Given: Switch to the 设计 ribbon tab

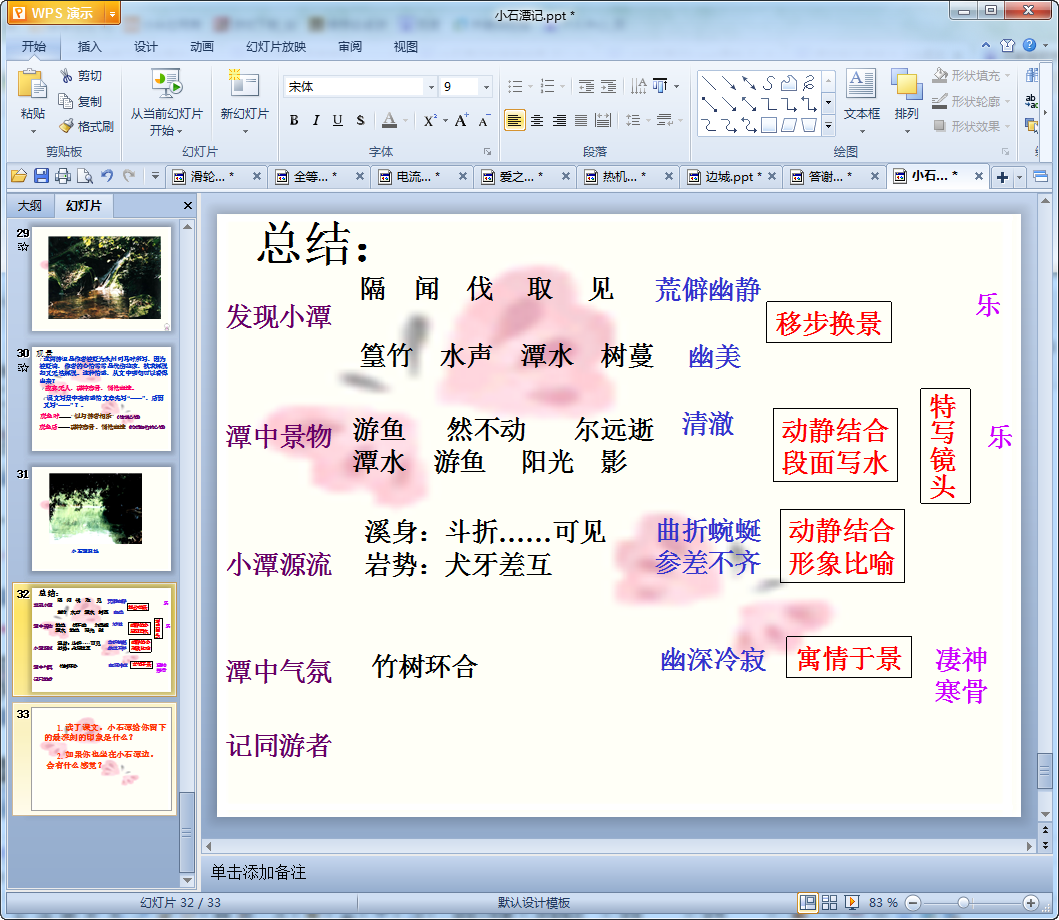Looking at the screenshot, I should pyautogui.click(x=145, y=47).
